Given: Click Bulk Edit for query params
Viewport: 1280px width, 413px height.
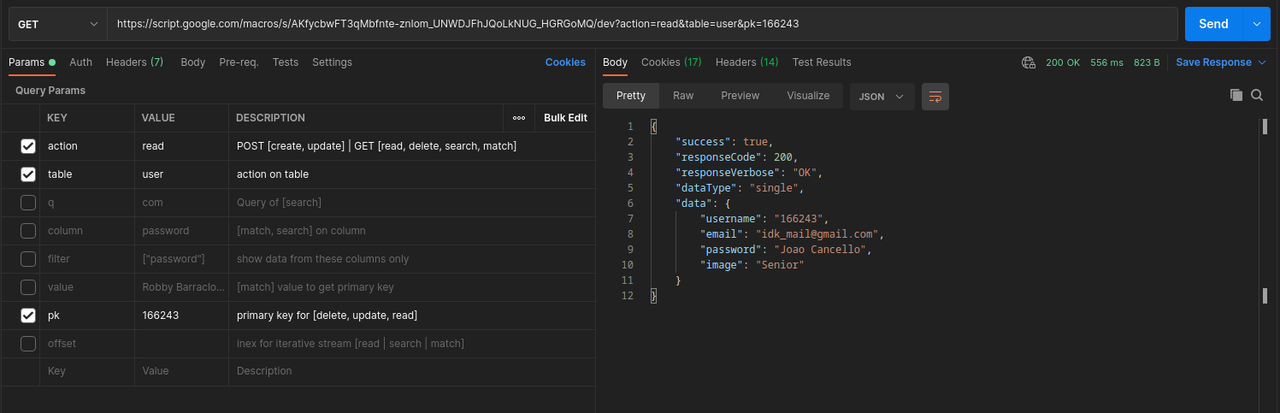Looking at the screenshot, I should tap(565, 118).
